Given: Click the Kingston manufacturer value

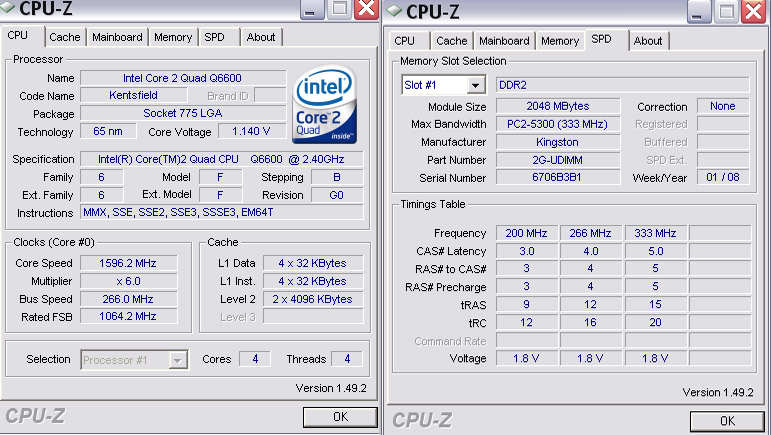Looking at the screenshot, I should (x=558, y=142).
